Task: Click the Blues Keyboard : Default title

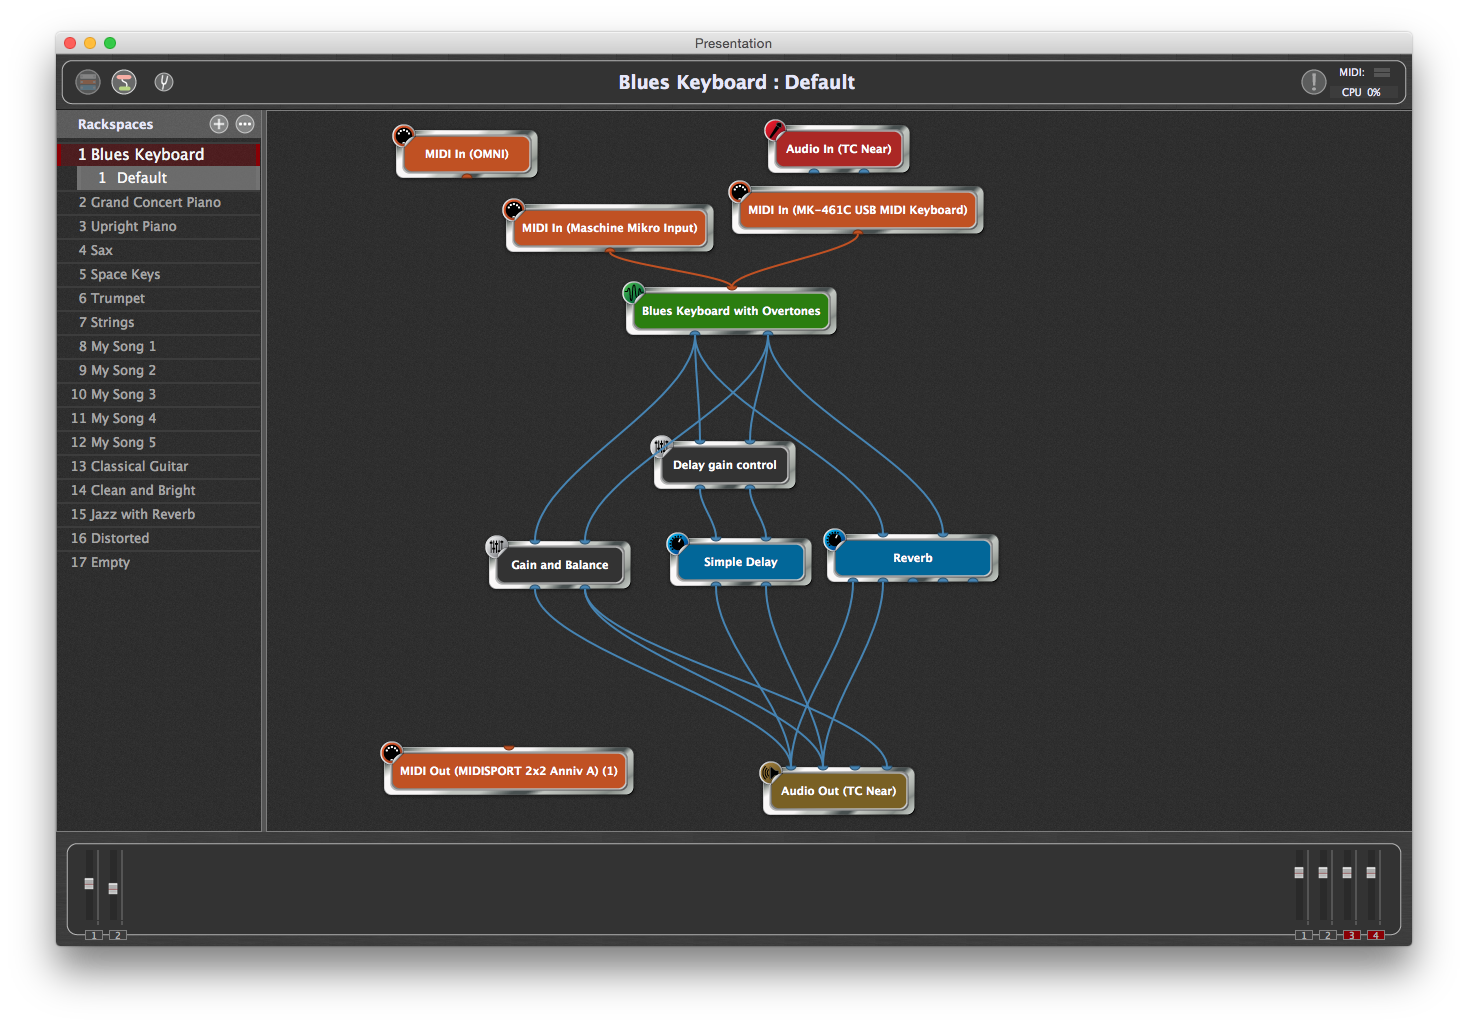Action: pyautogui.click(x=736, y=82)
